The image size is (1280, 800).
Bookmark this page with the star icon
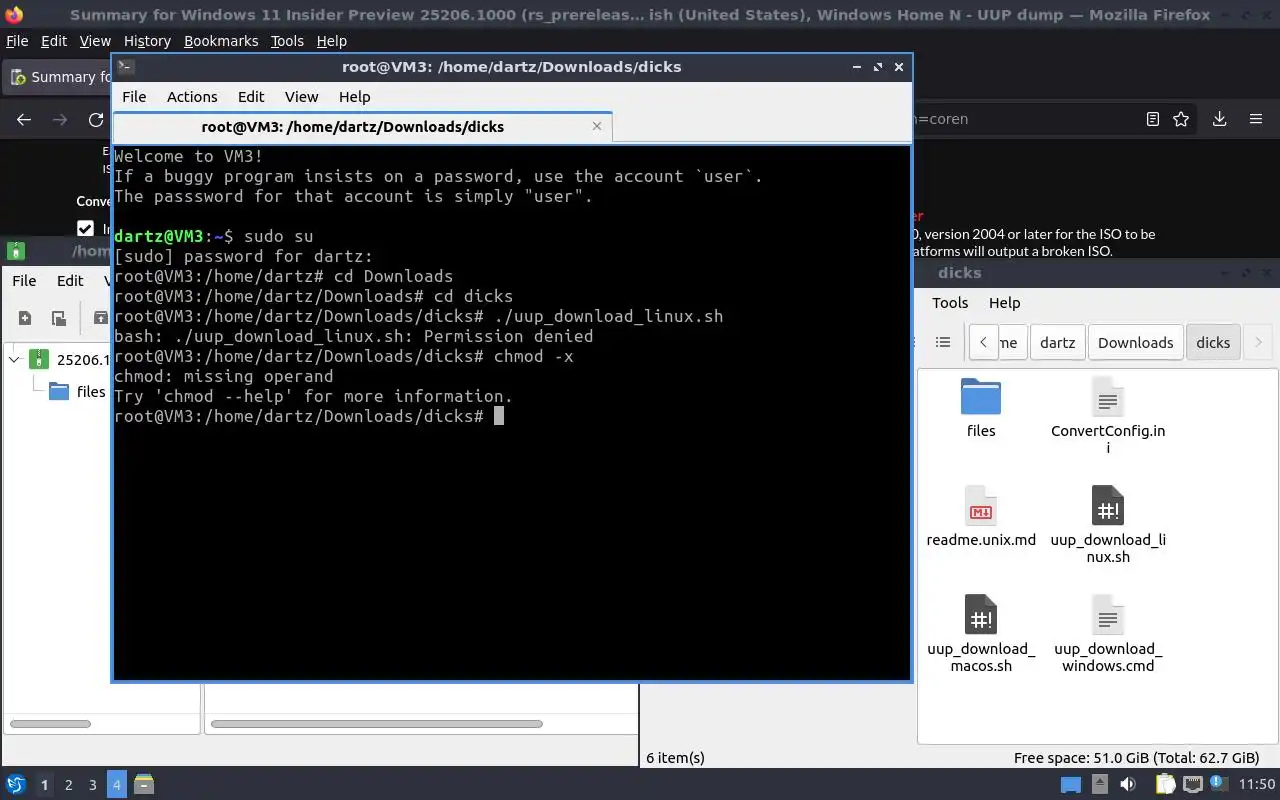[1181, 119]
